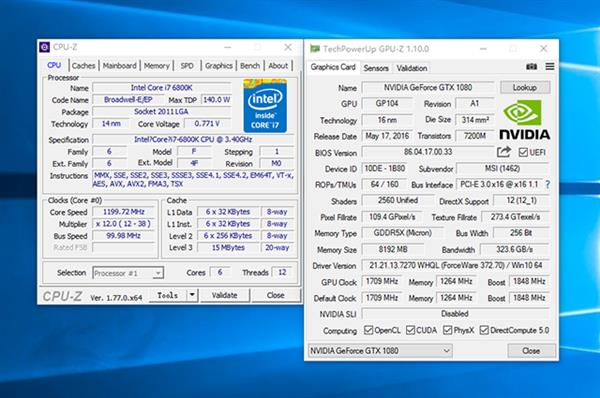Switch to the Mainboard tab
600x398 pixels.
coord(119,66)
